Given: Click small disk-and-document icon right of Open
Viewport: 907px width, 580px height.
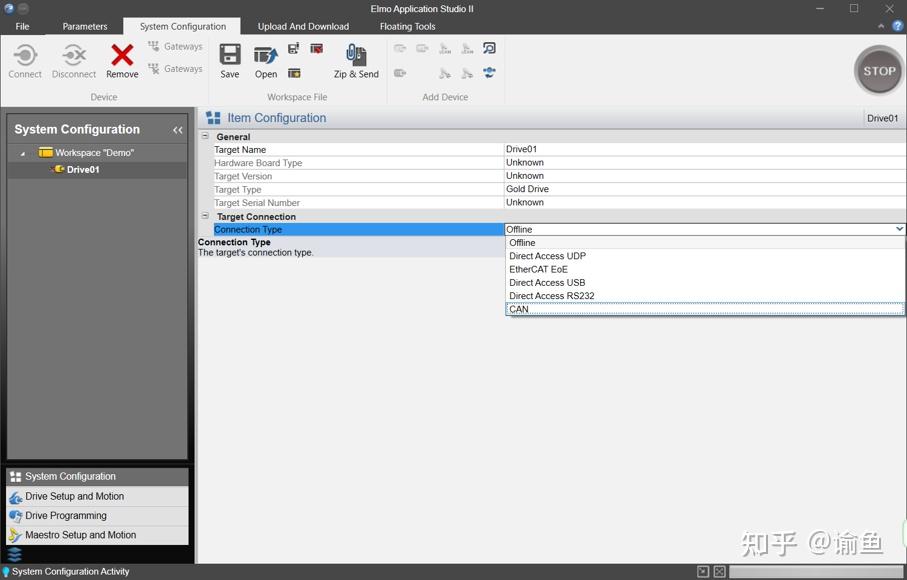Looking at the screenshot, I should coord(294,48).
